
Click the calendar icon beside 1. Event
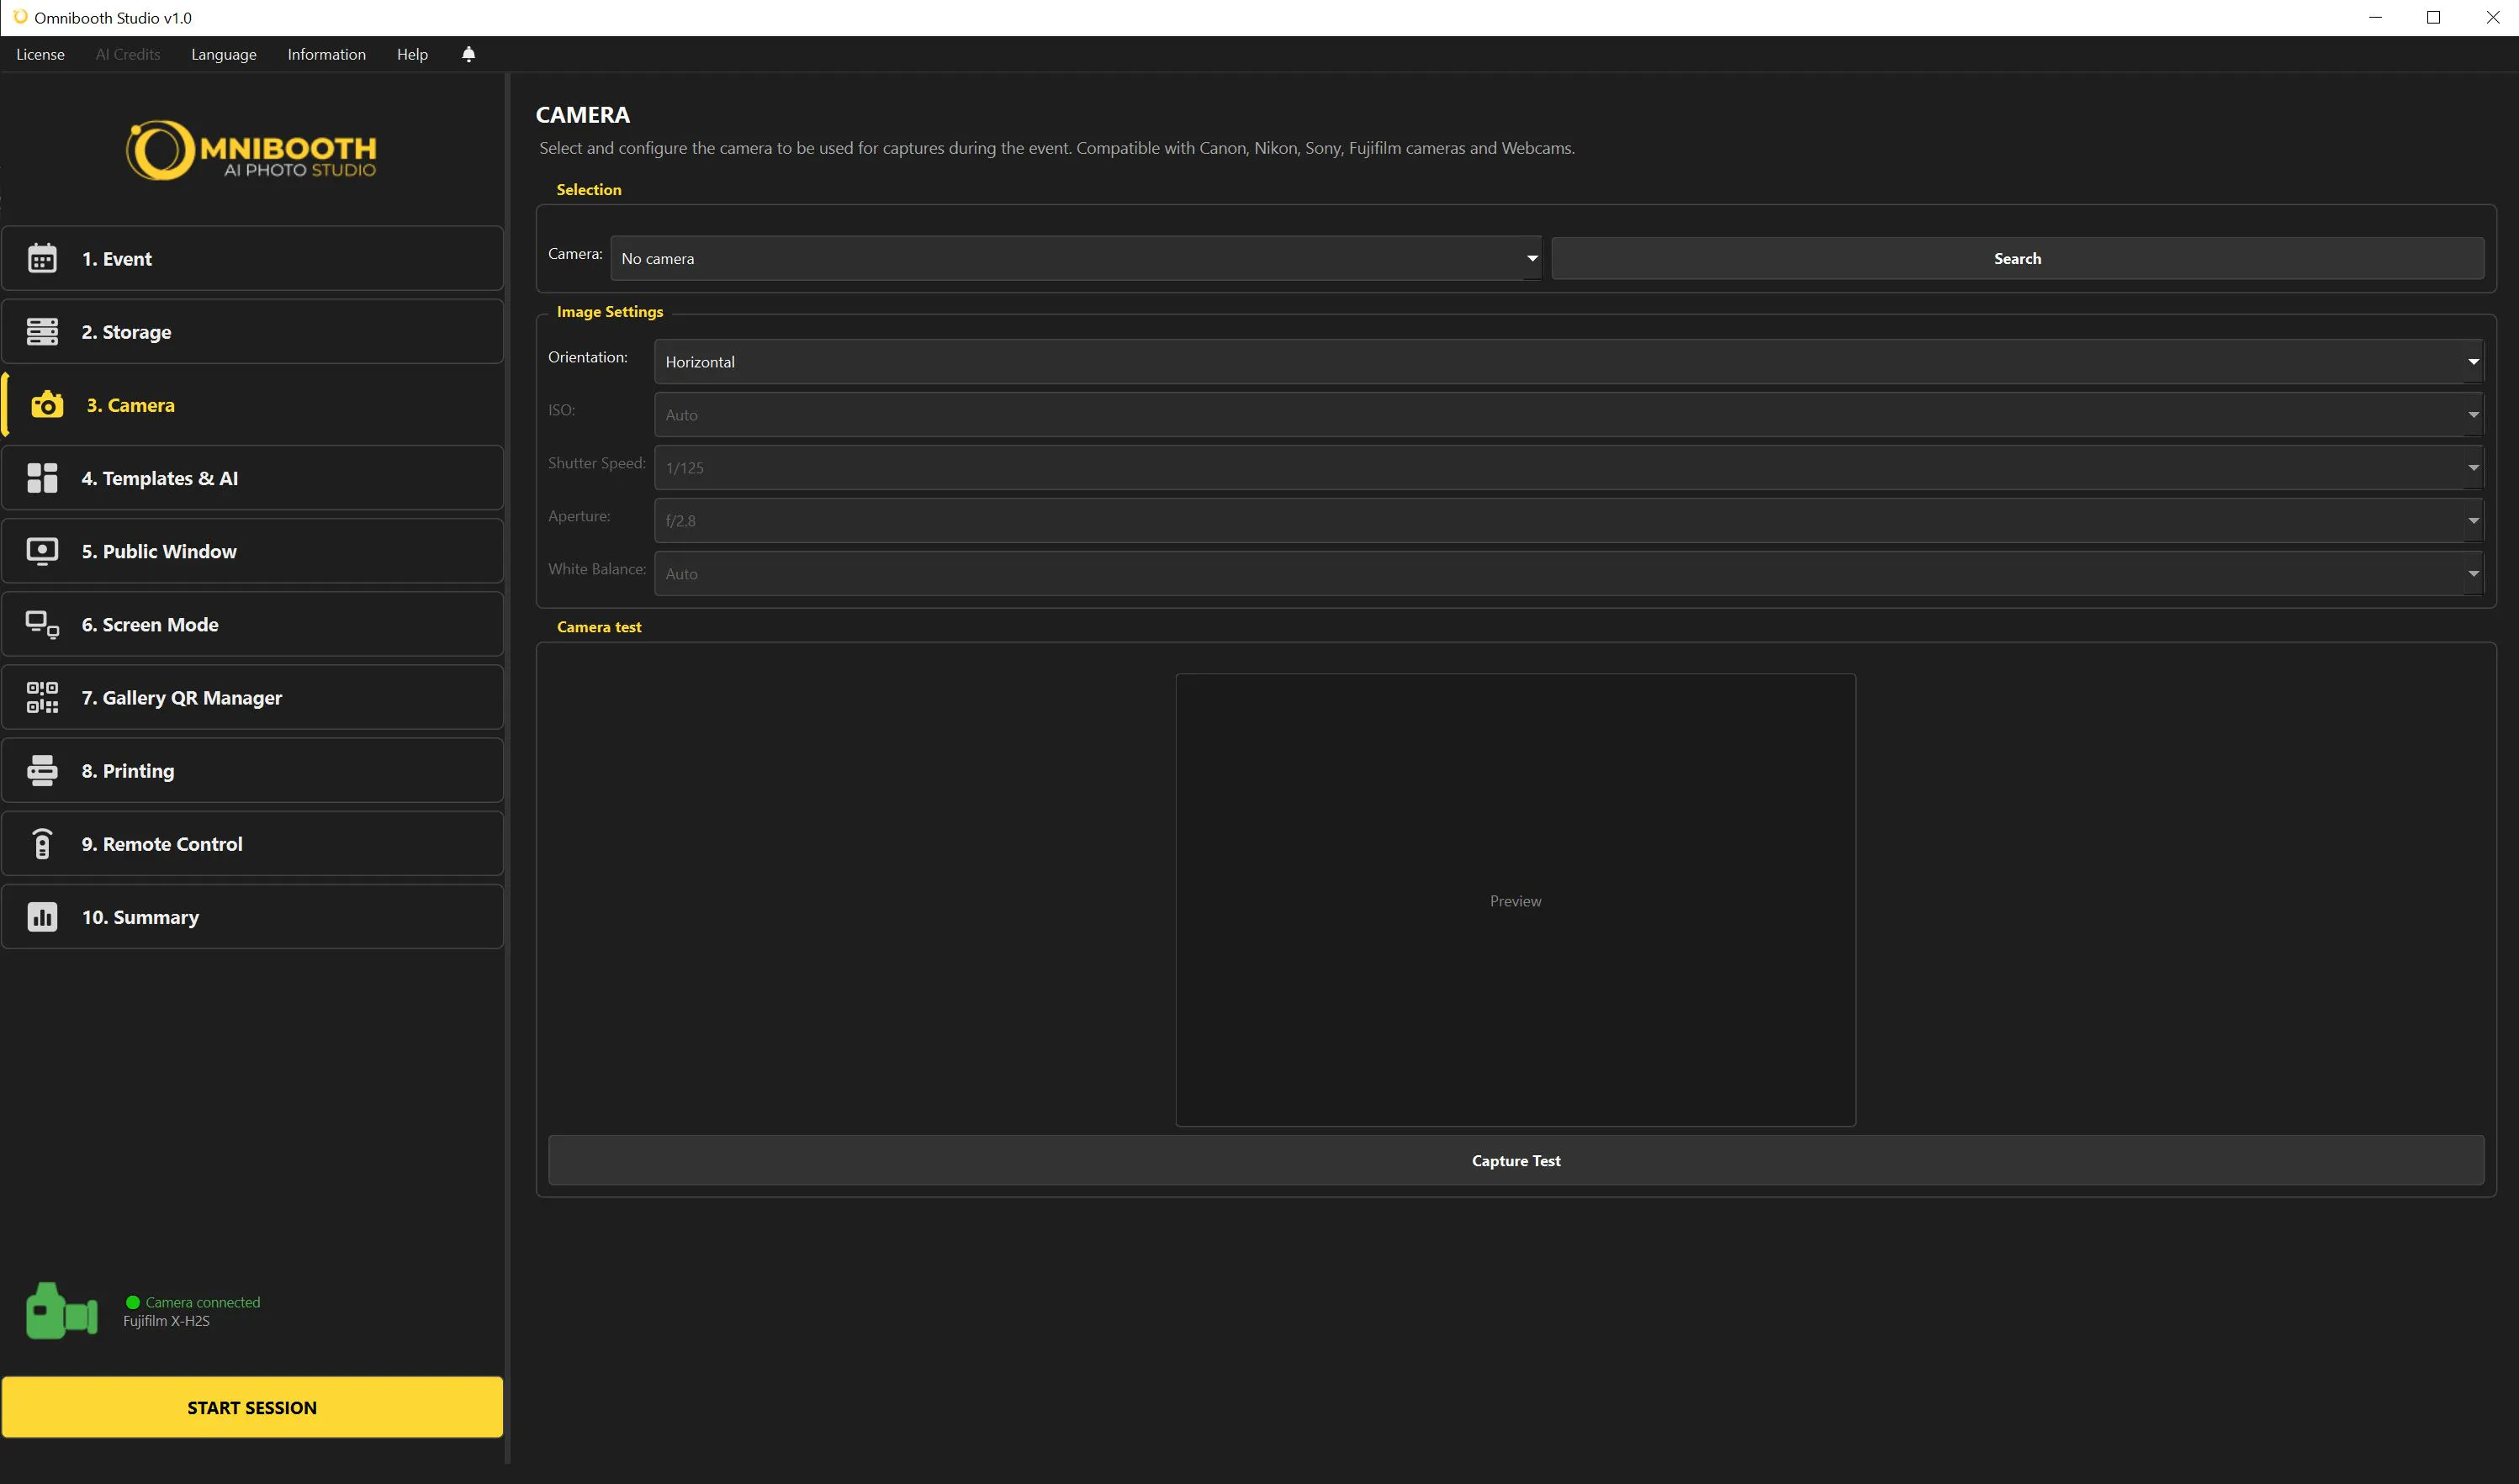[x=42, y=258]
